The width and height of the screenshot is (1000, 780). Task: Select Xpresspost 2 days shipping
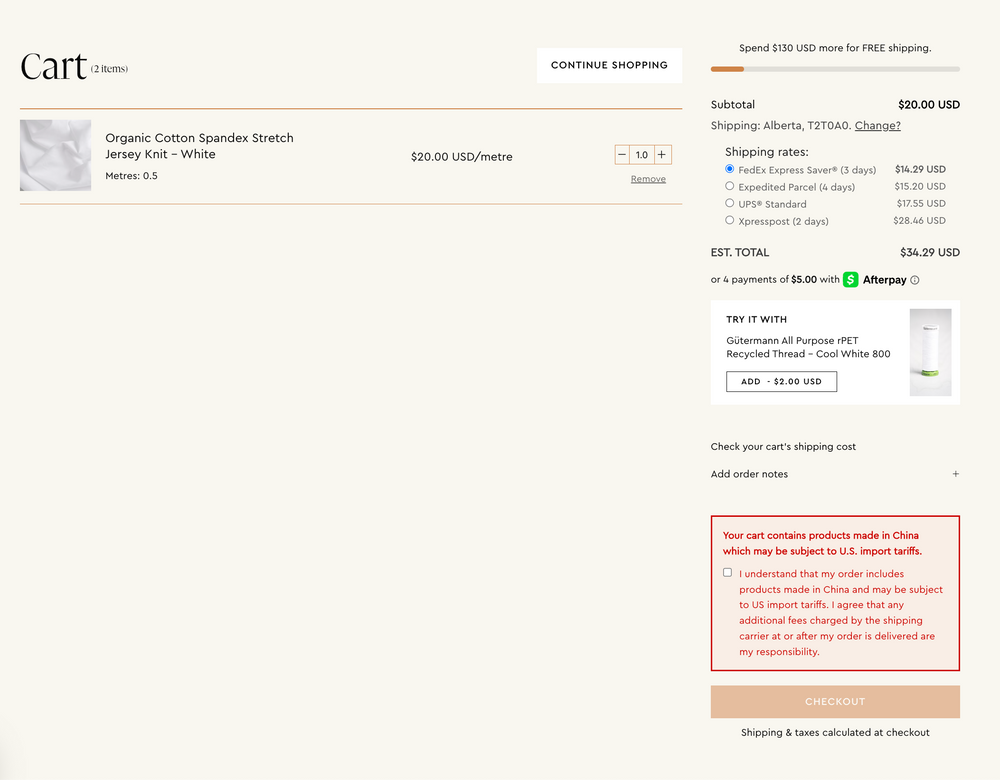point(730,220)
